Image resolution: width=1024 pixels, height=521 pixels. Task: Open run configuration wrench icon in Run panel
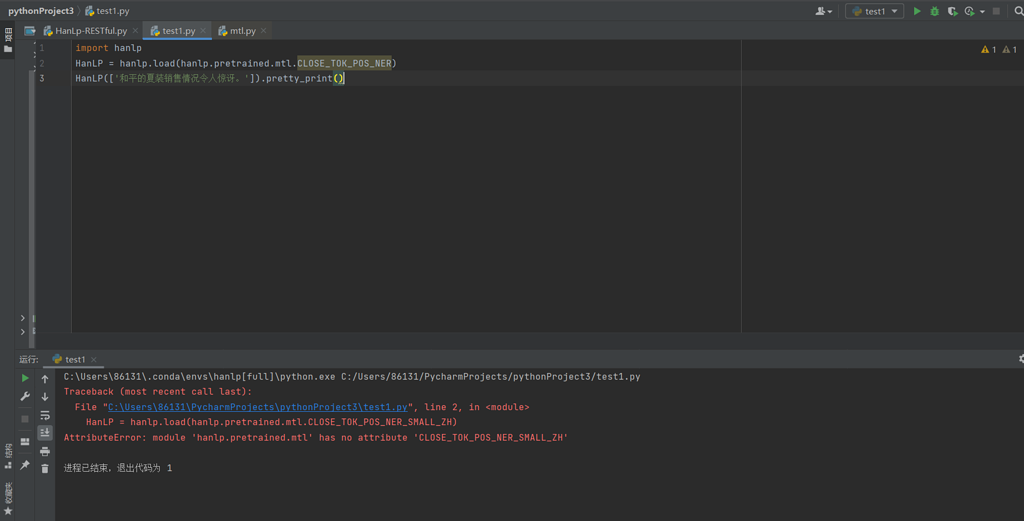tap(25, 397)
